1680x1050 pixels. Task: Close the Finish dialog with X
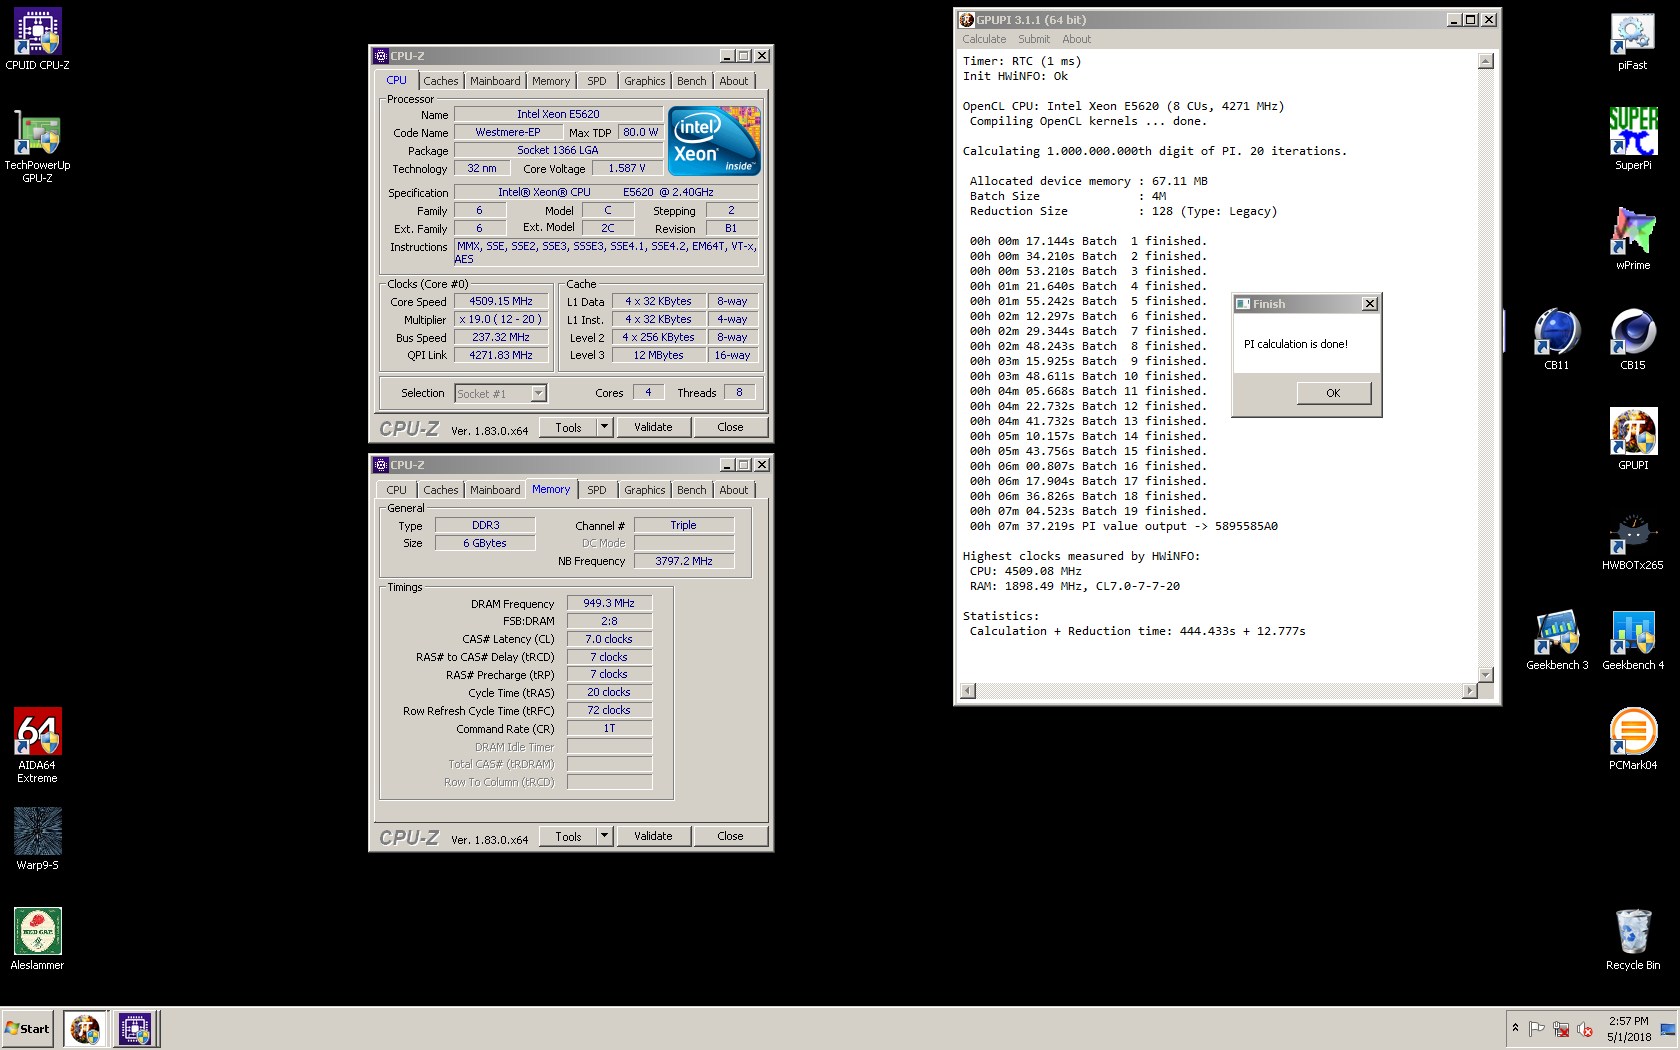[x=1370, y=304]
